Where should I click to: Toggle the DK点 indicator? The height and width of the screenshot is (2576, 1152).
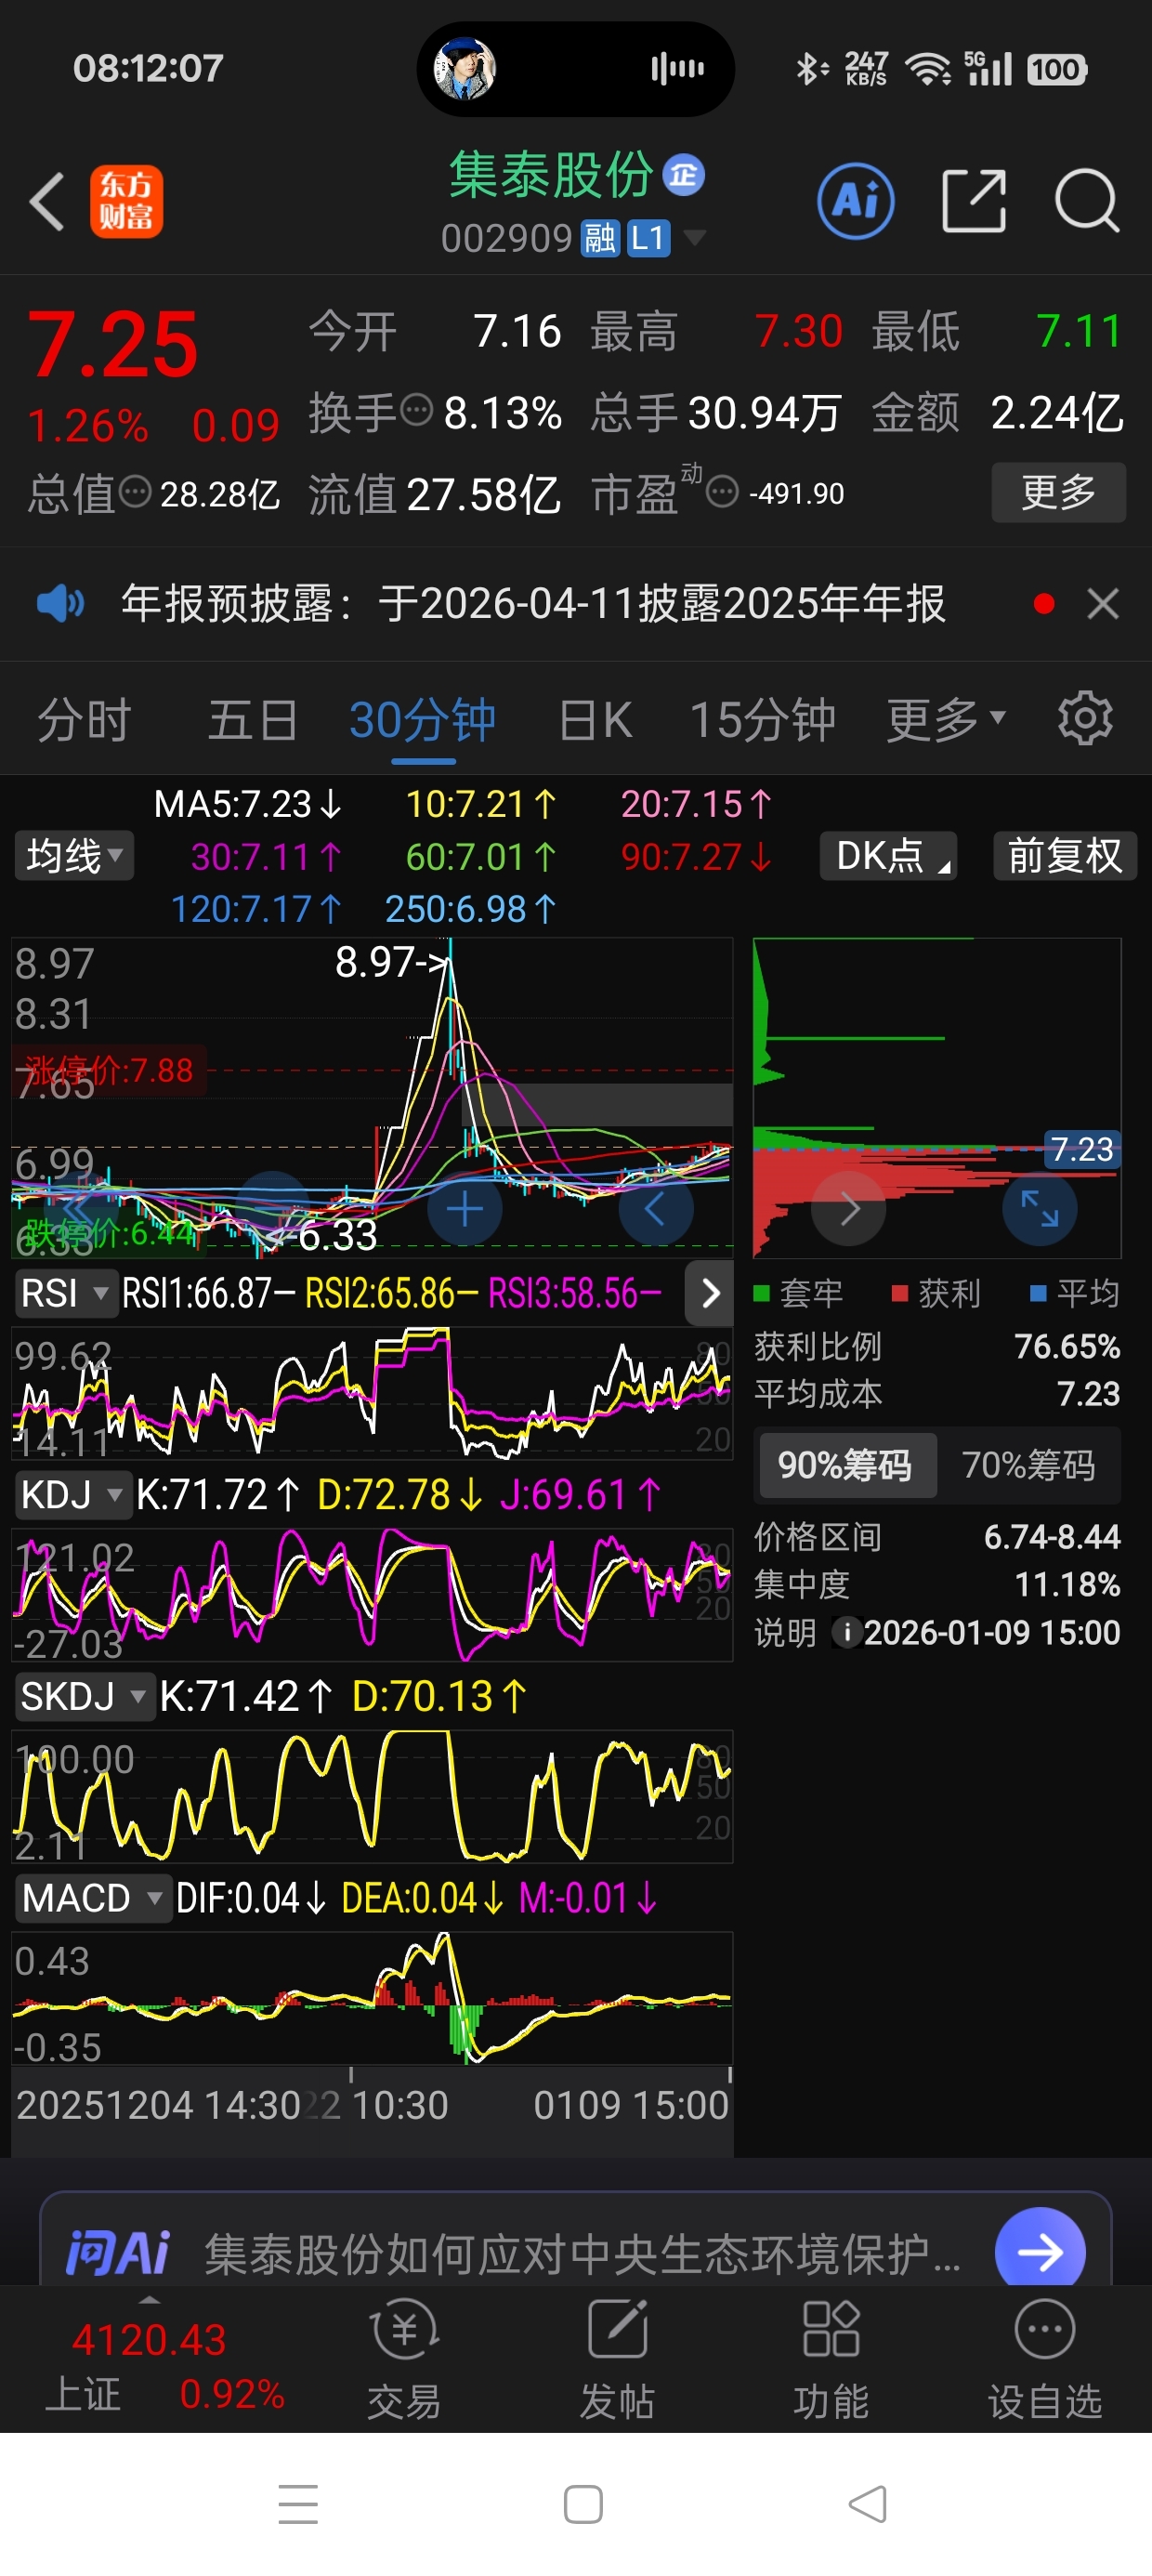[x=888, y=856]
